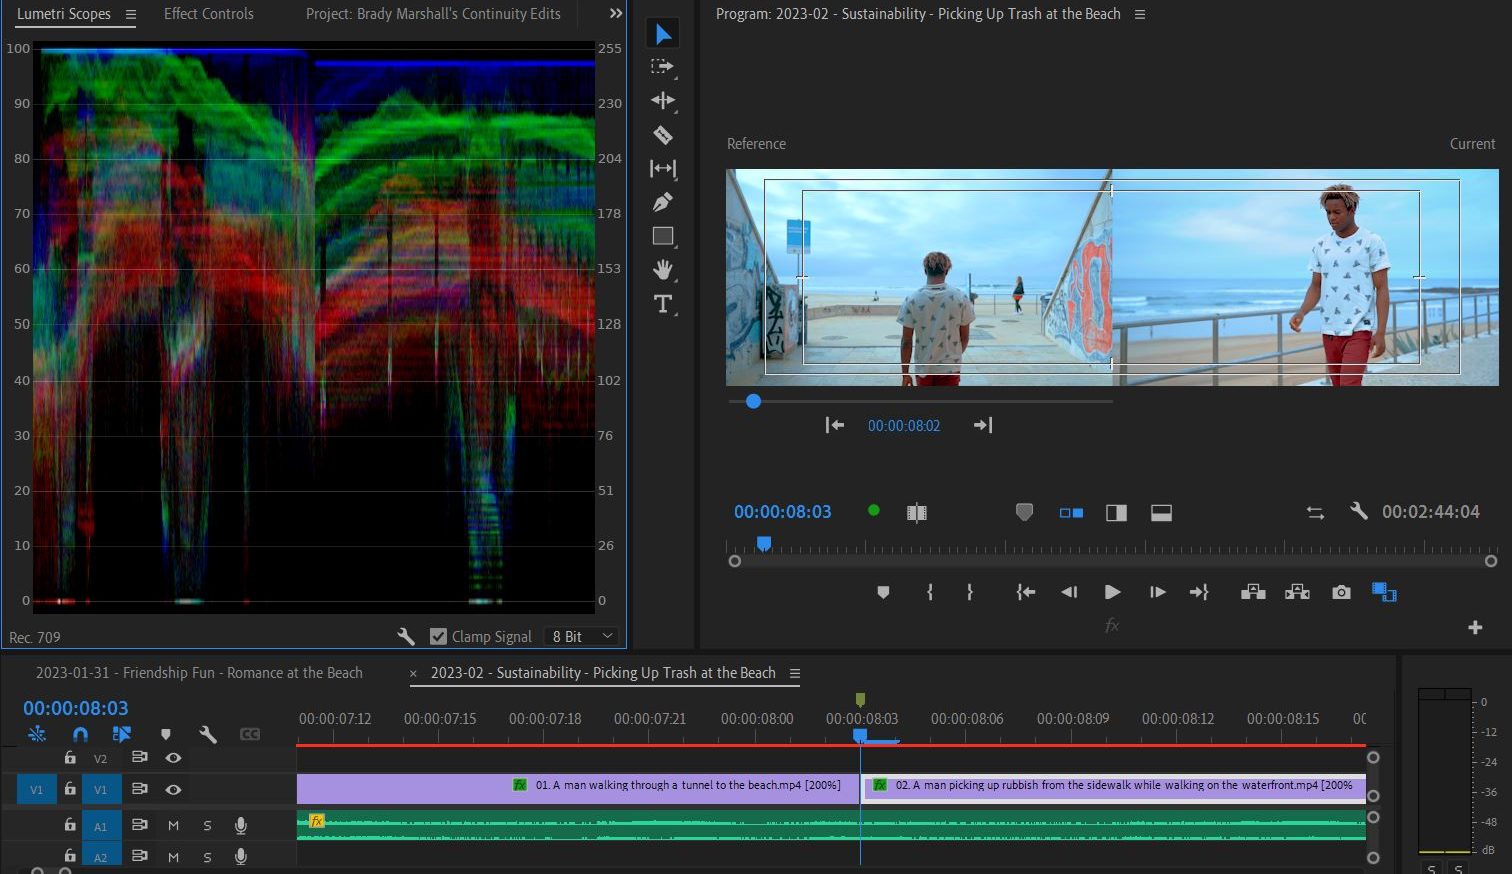Select the Type tool
This screenshot has width=1512, height=874.
[x=663, y=304]
